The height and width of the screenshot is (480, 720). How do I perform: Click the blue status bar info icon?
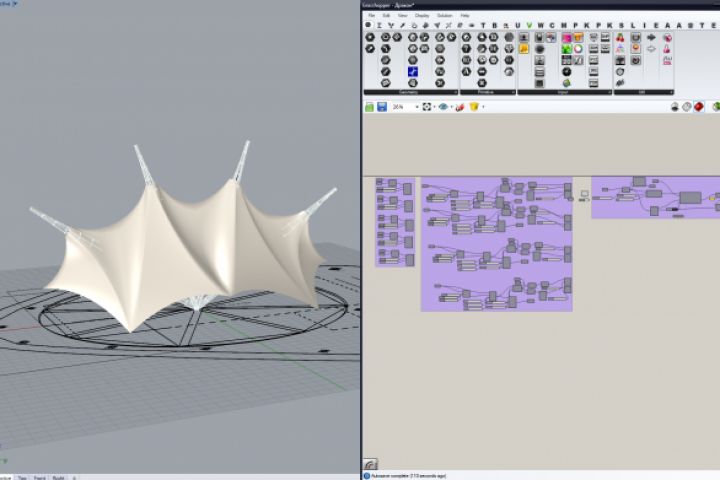367,476
